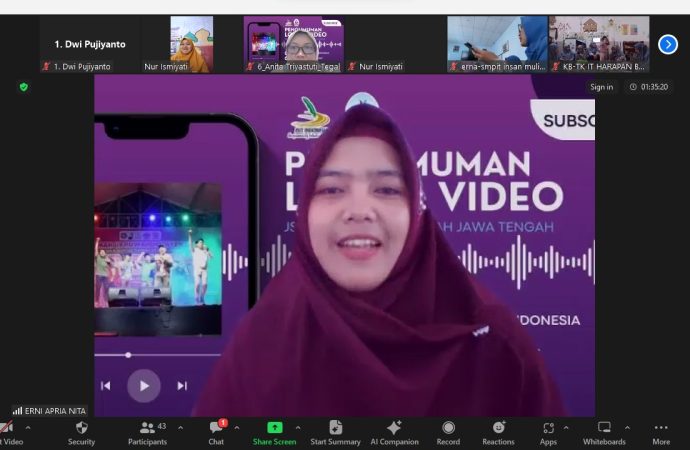Click the muted mic icon on Dwi Pujiyanto
This screenshot has width=690, height=450.
(46, 66)
